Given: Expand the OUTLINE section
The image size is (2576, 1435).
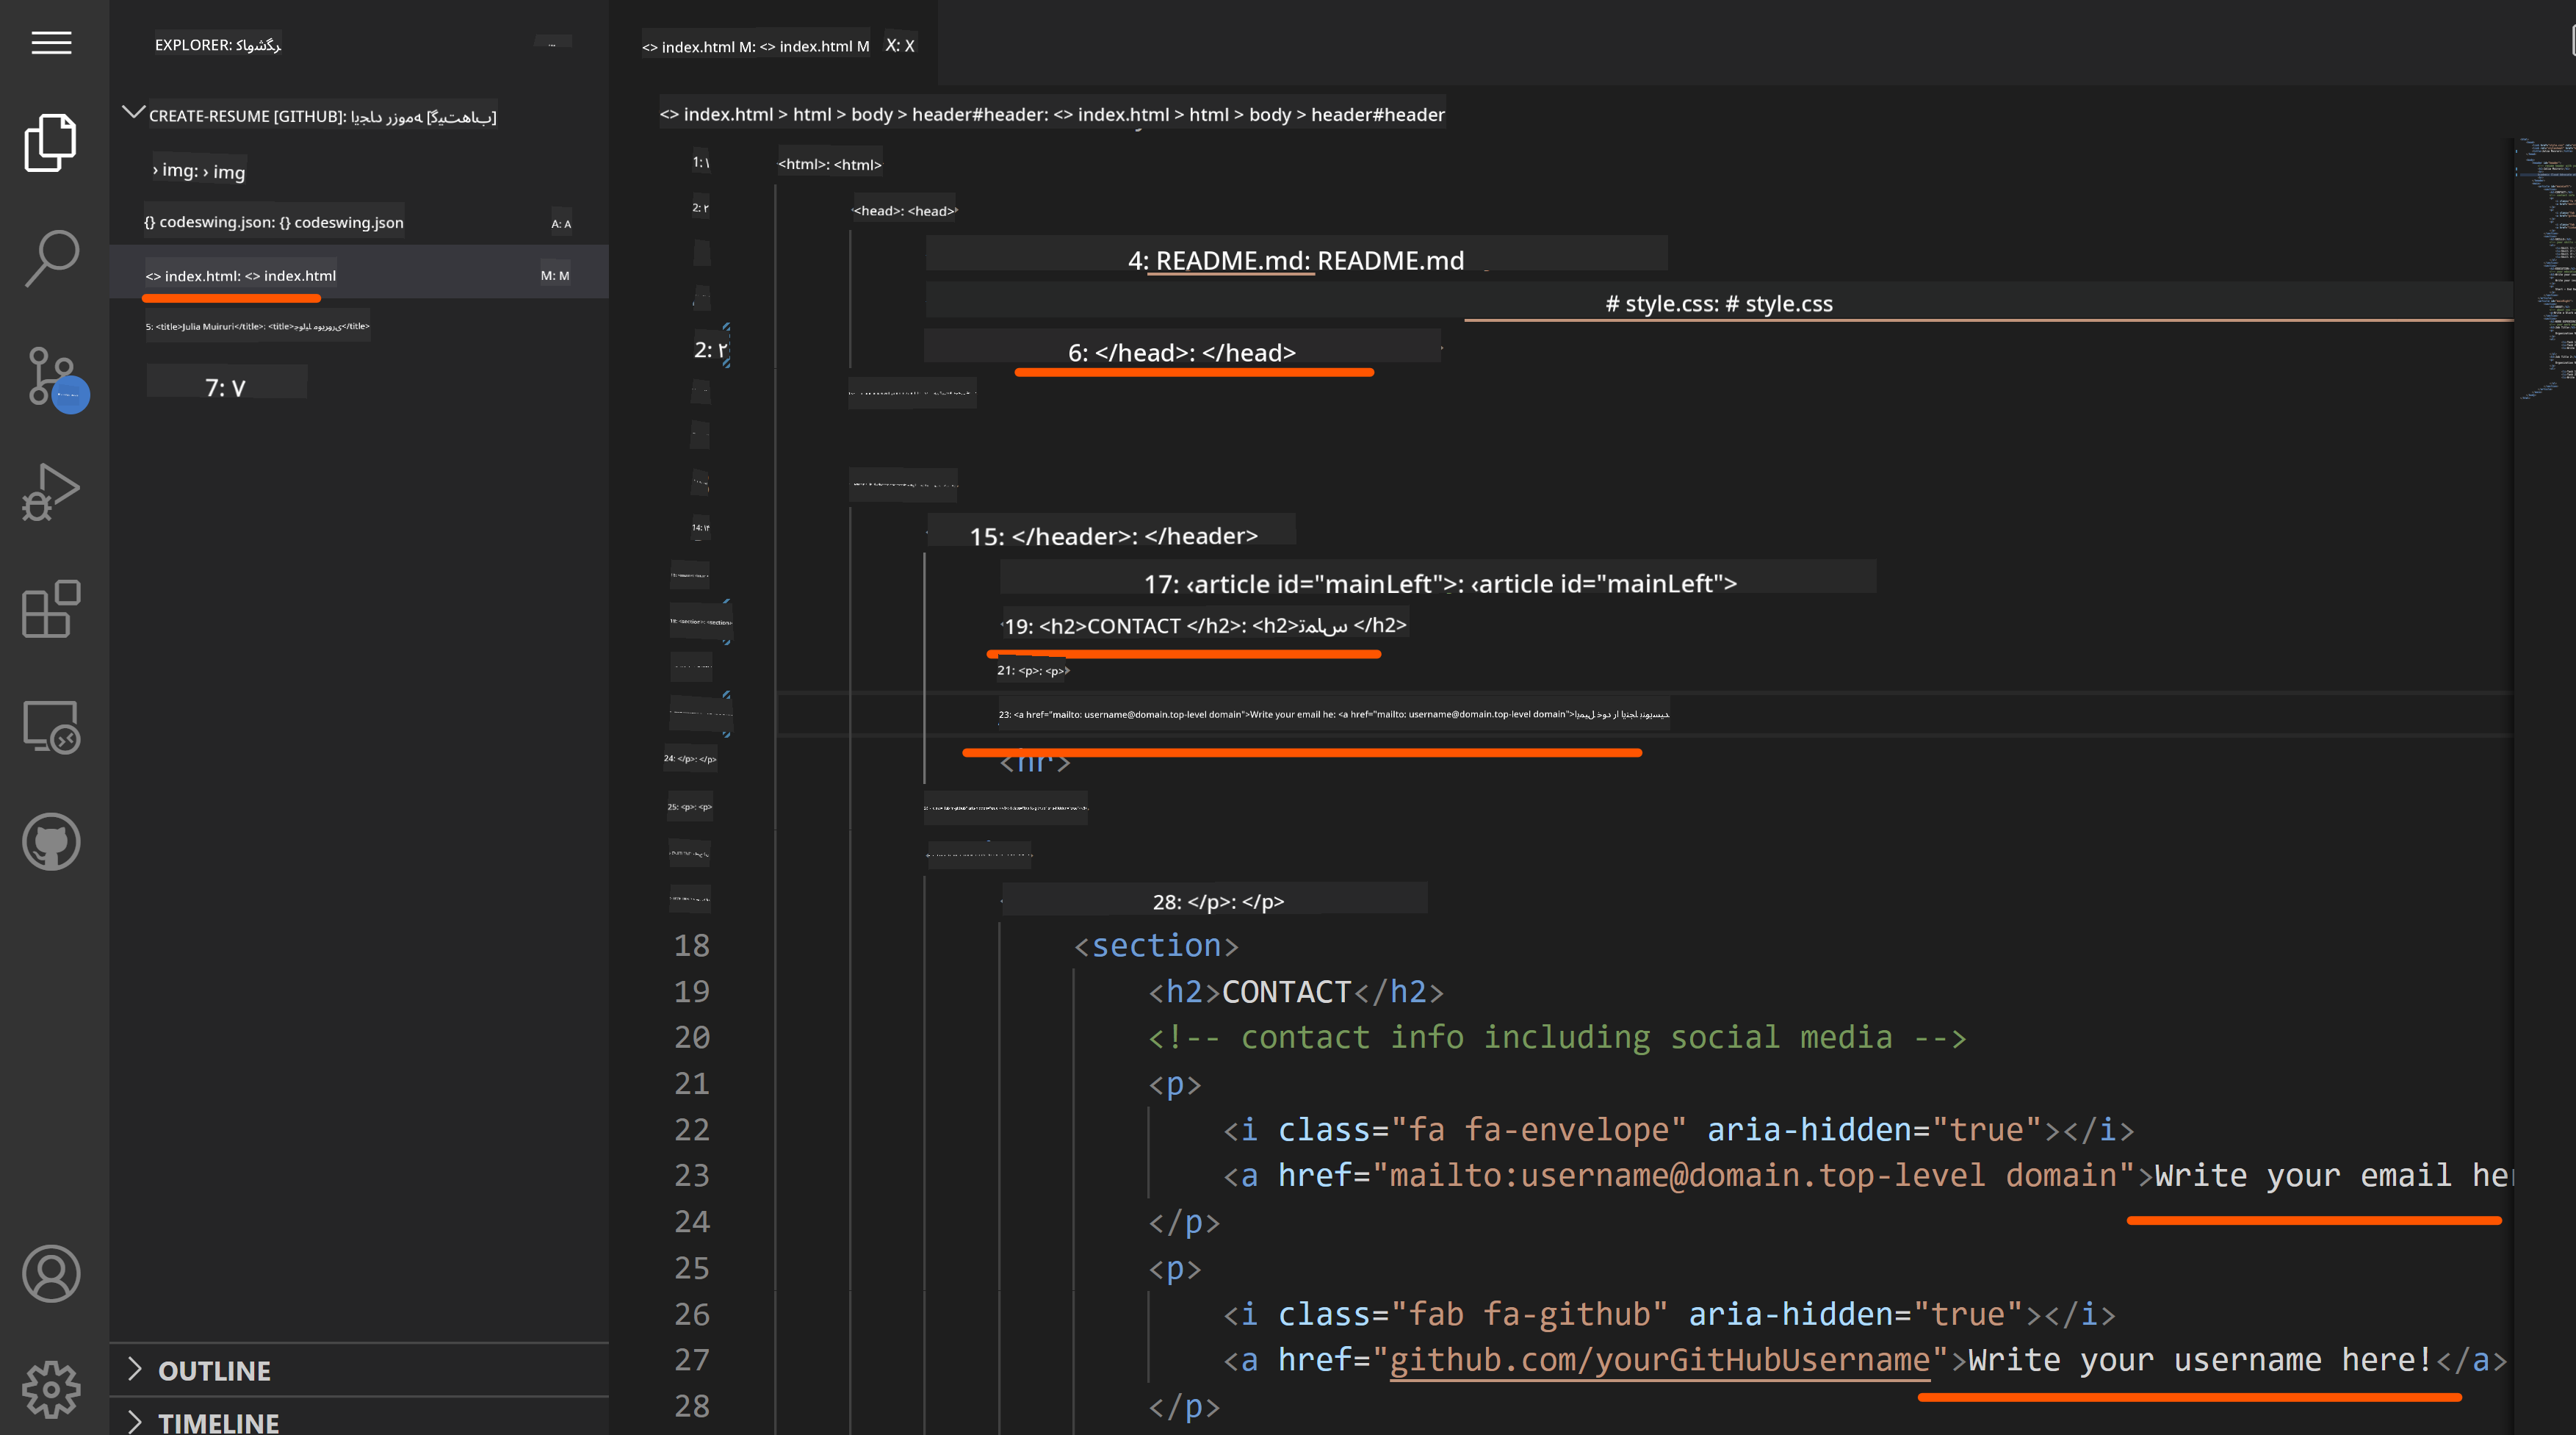Looking at the screenshot, I should (214, 1370).
